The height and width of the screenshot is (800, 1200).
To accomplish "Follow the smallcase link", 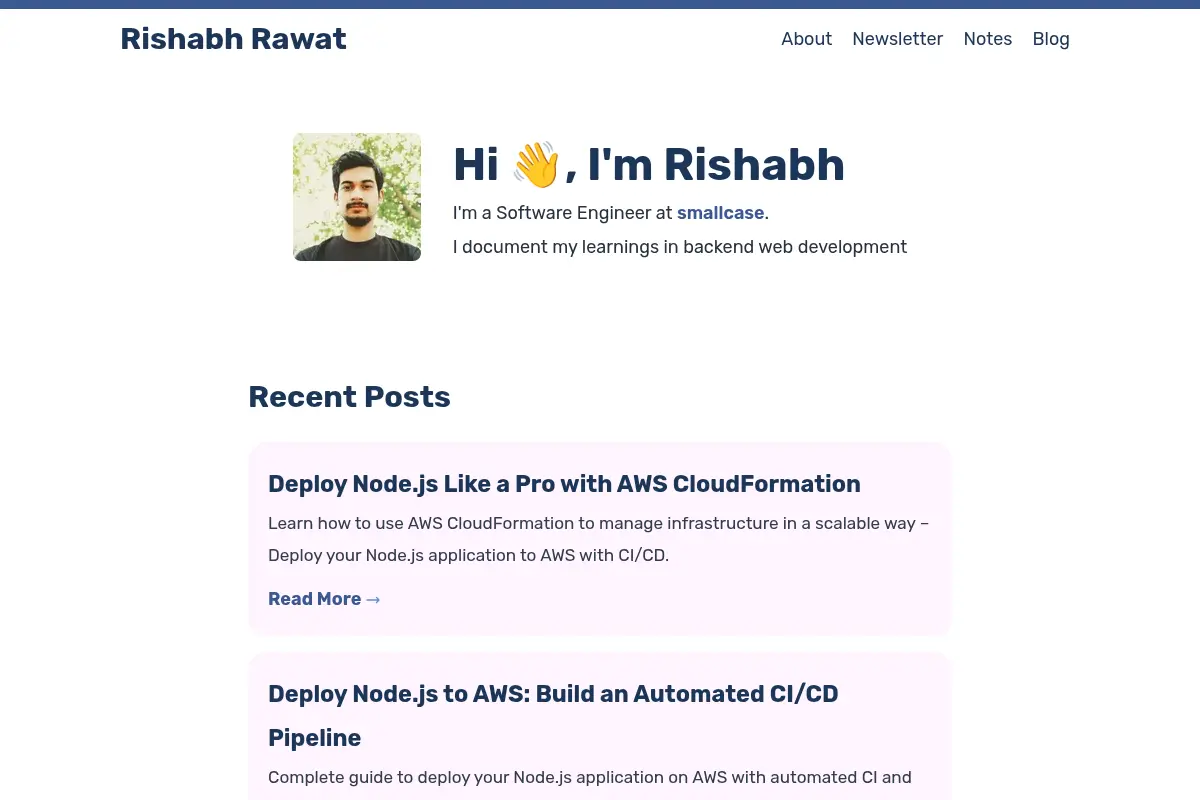I will [x=720, y=213].
